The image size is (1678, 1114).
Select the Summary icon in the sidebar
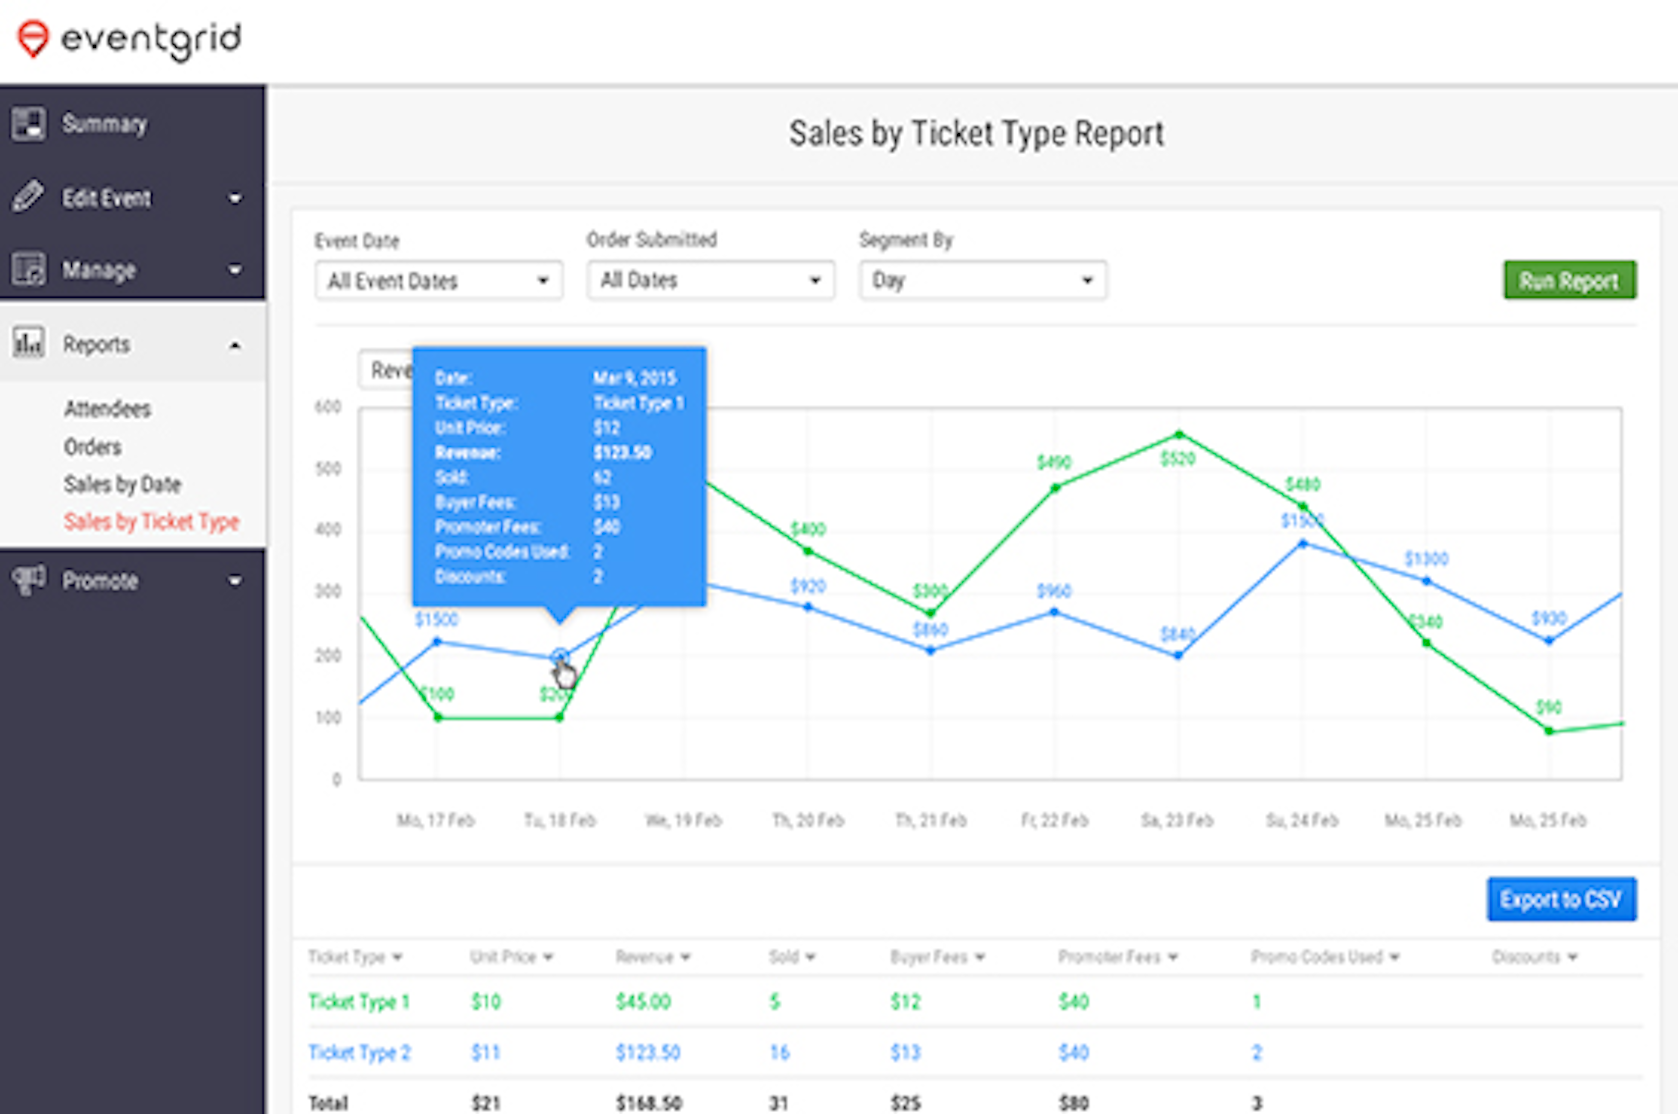(x=28, y=123)
